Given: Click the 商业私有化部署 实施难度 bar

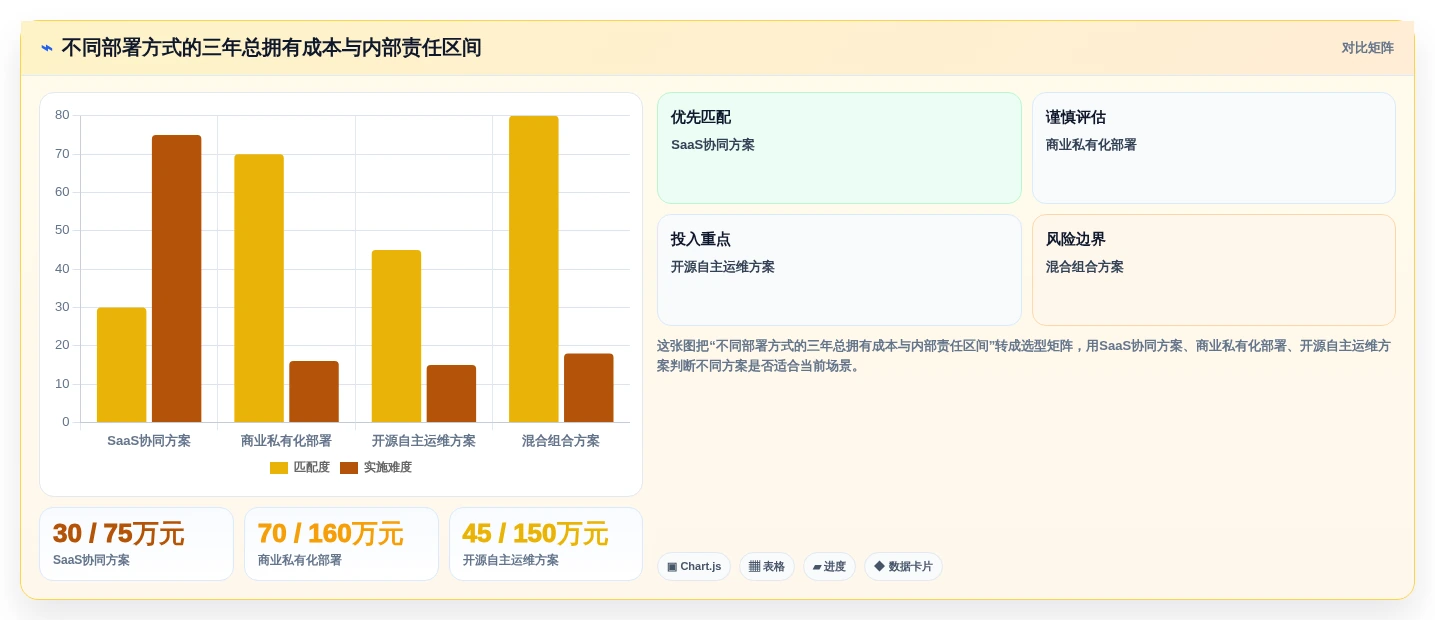Looking at the screenshot, I should [x=314, y=392].
